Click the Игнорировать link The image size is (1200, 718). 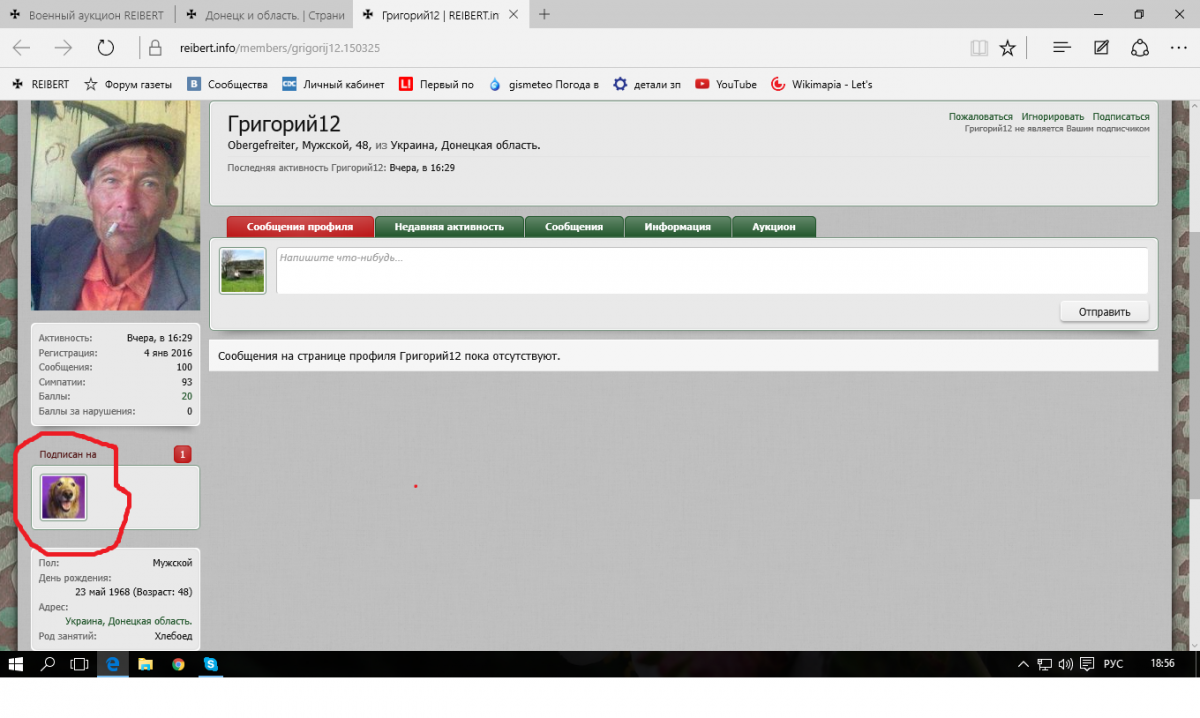pyautogui.click(x=1052, y=117)
